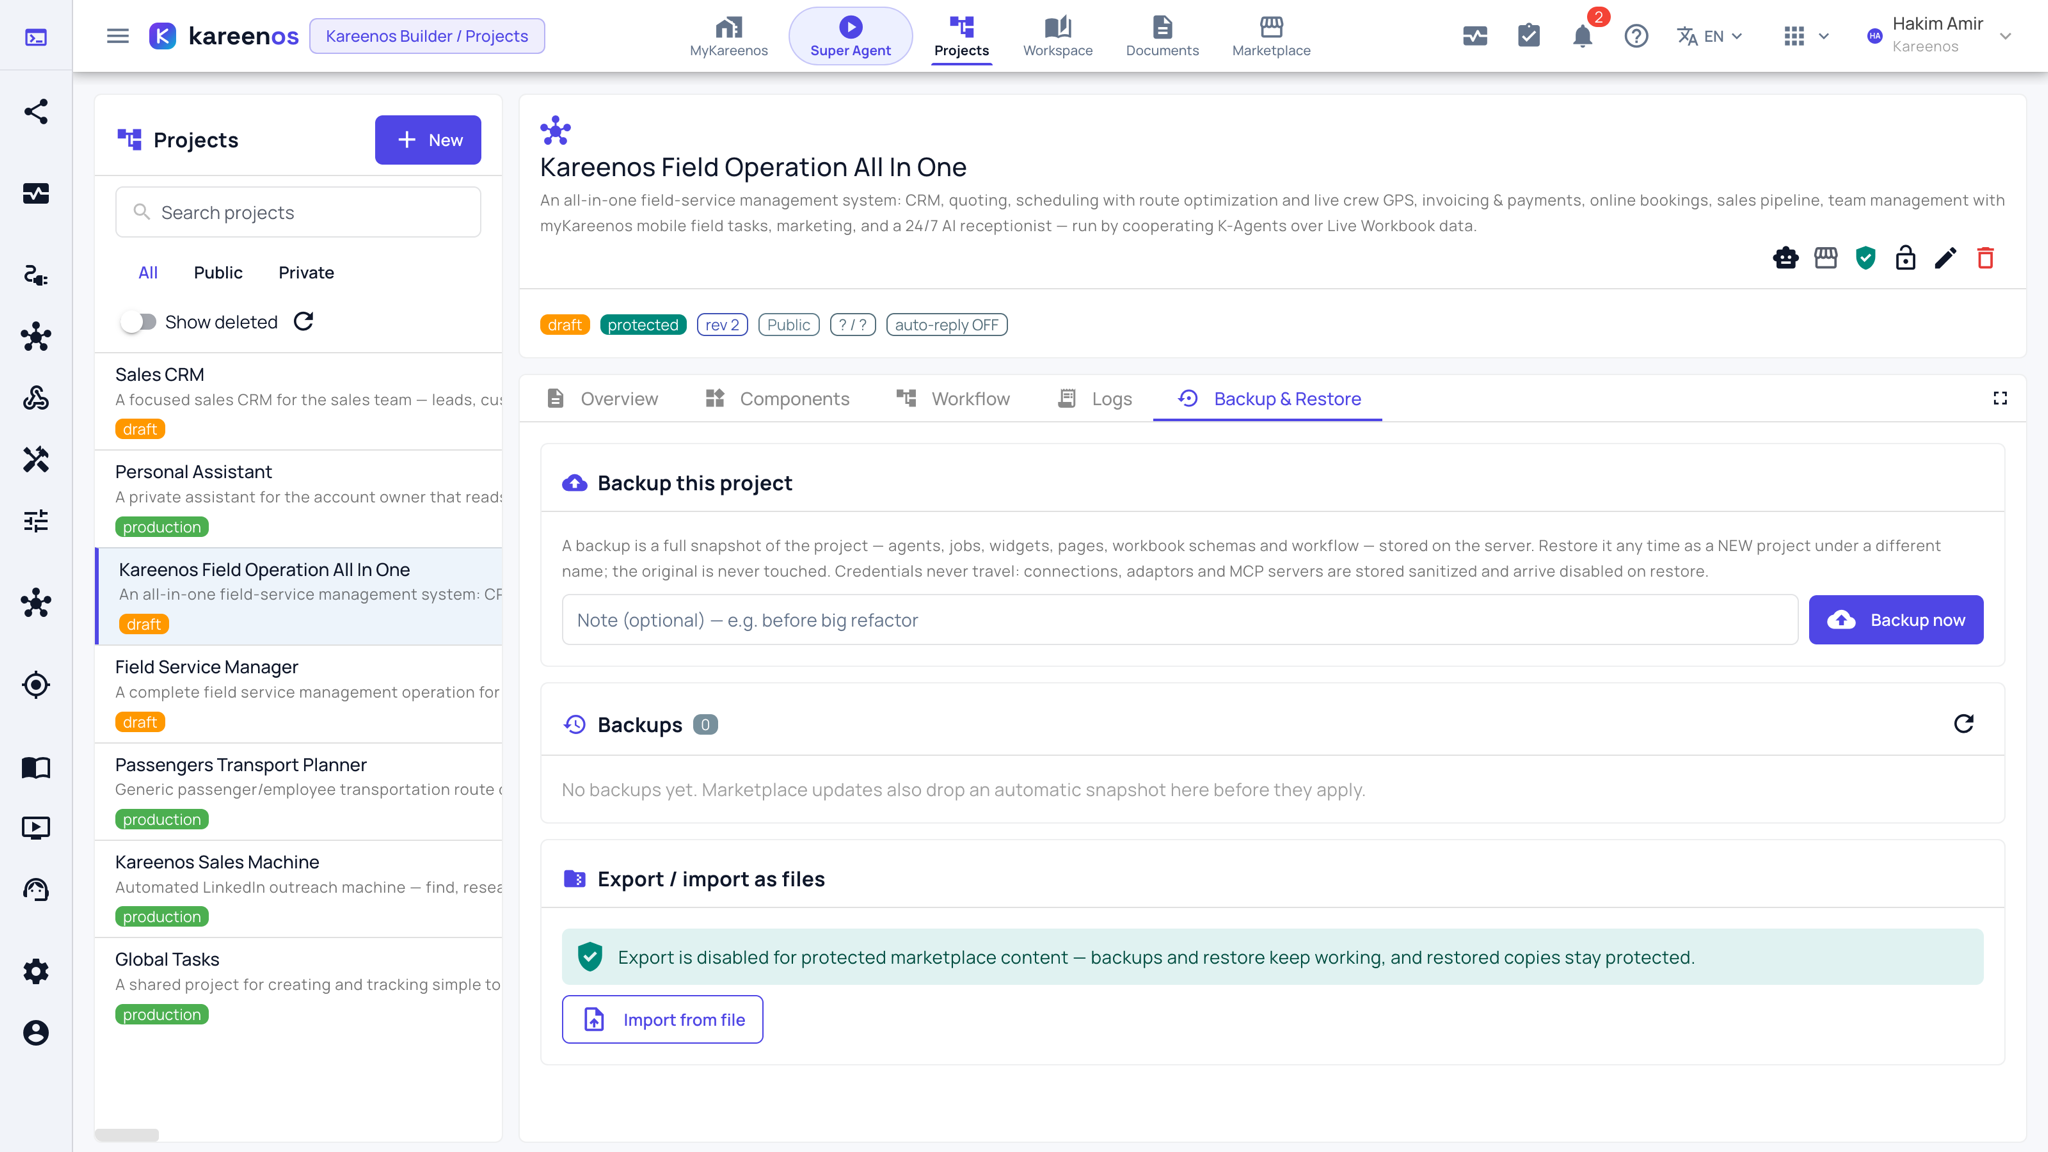Click the share icon in left sidebar
The image size is (2048, 1152).
tap(36, 111)
